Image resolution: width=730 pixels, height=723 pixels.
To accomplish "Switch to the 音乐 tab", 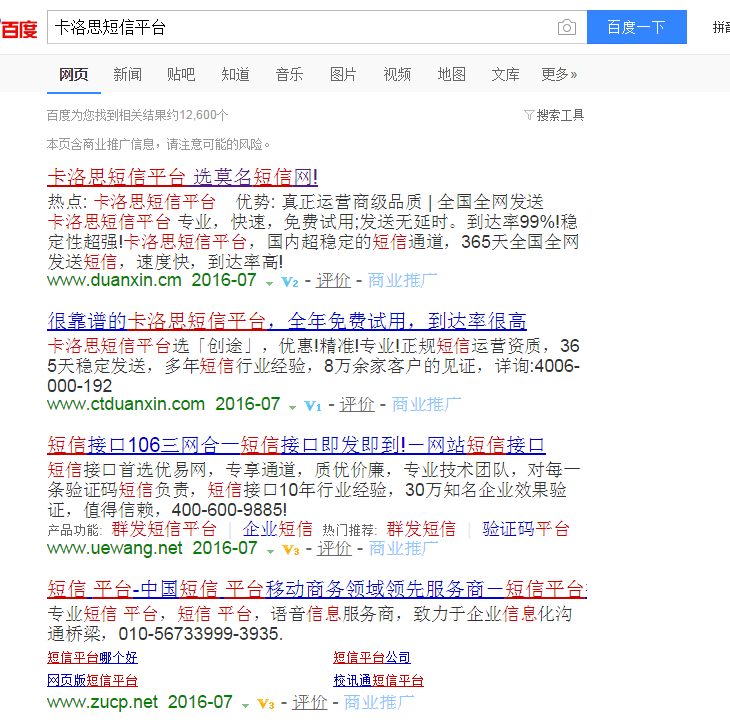I will [290, 74].
